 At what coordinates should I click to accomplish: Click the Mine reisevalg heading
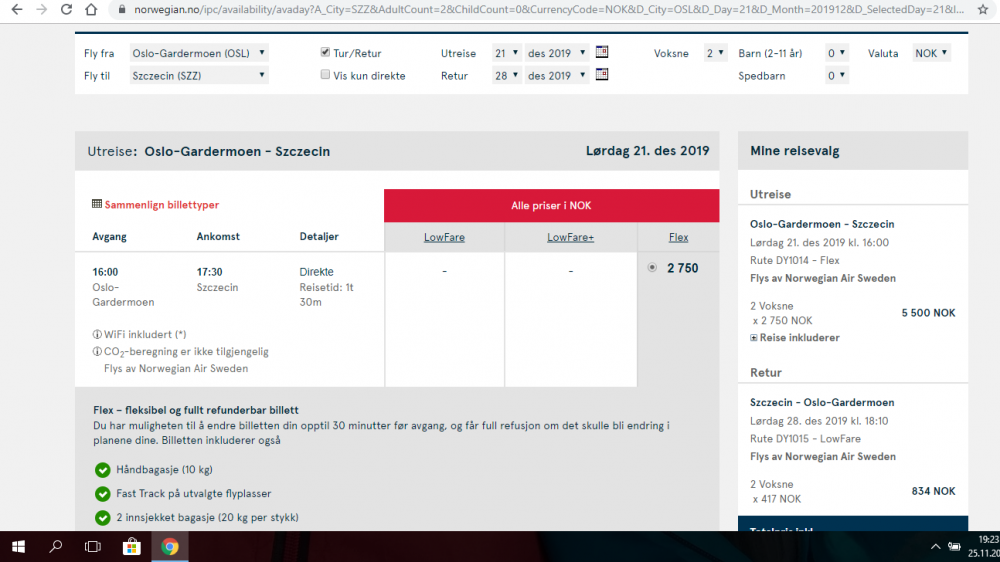click(795, 151)
